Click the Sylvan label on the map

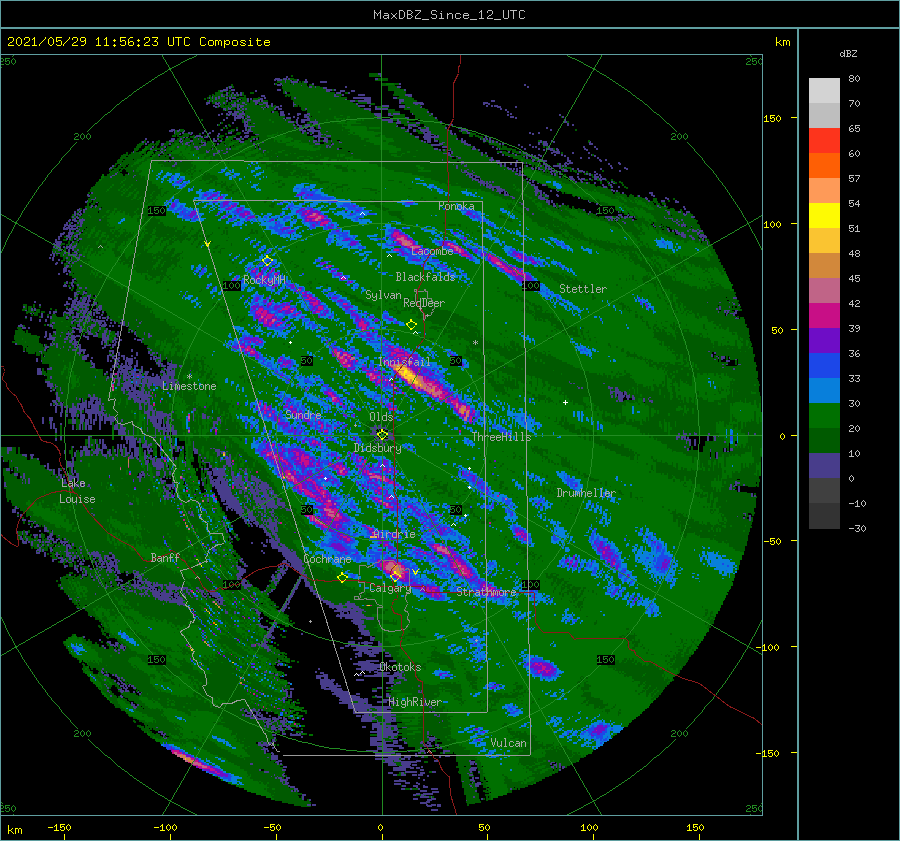click(383, 295)
